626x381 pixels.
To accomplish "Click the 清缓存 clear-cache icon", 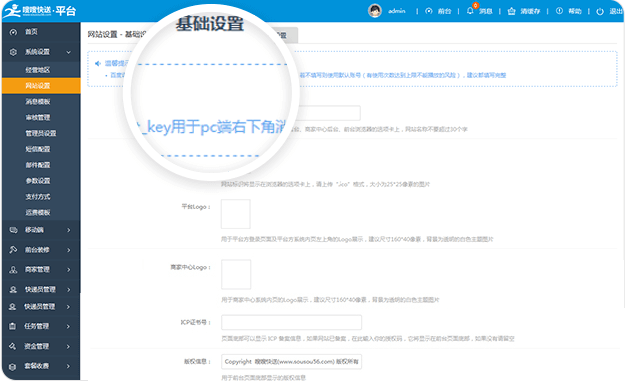I will [511, 11].
